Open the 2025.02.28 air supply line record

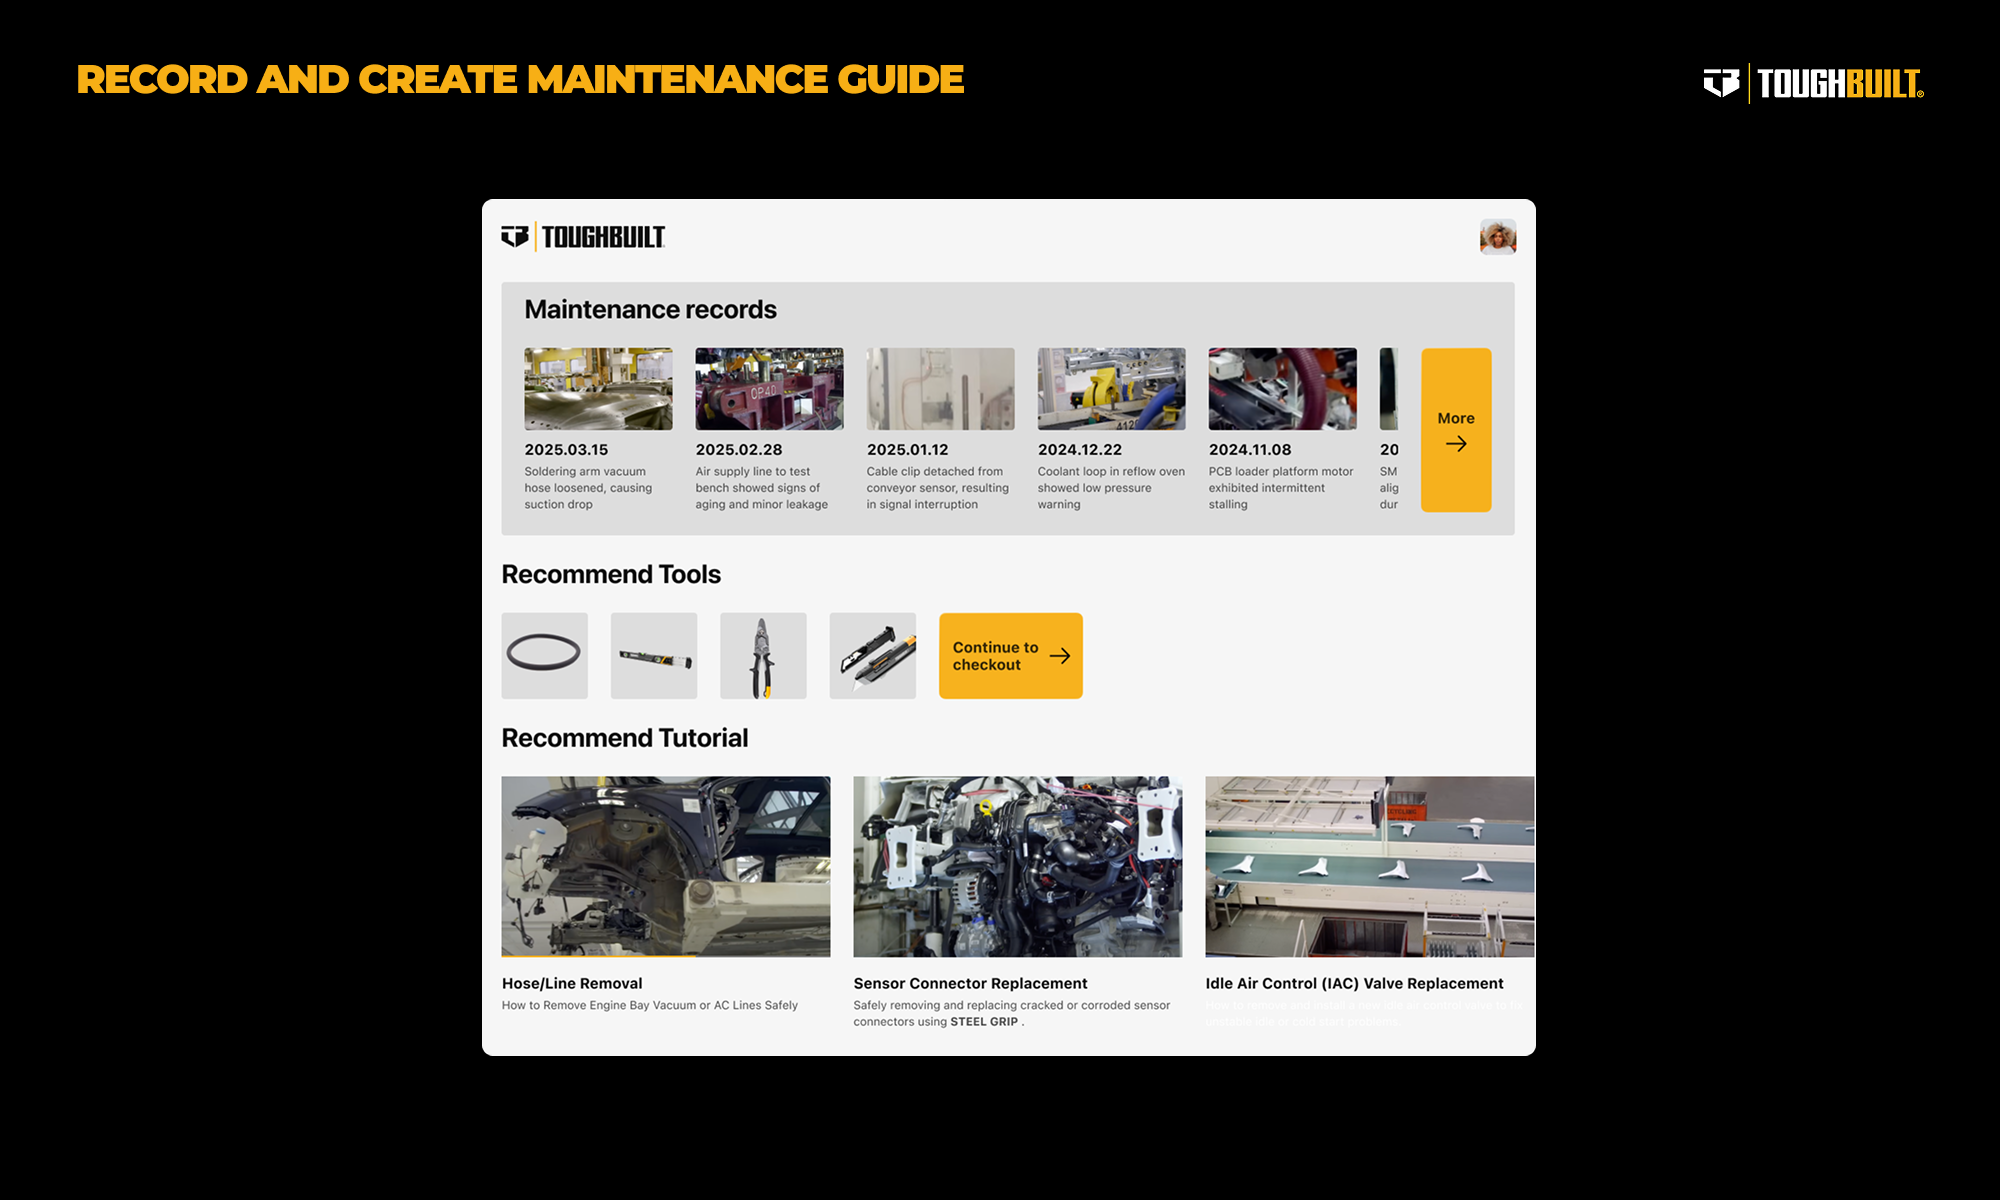pos(769,389)
